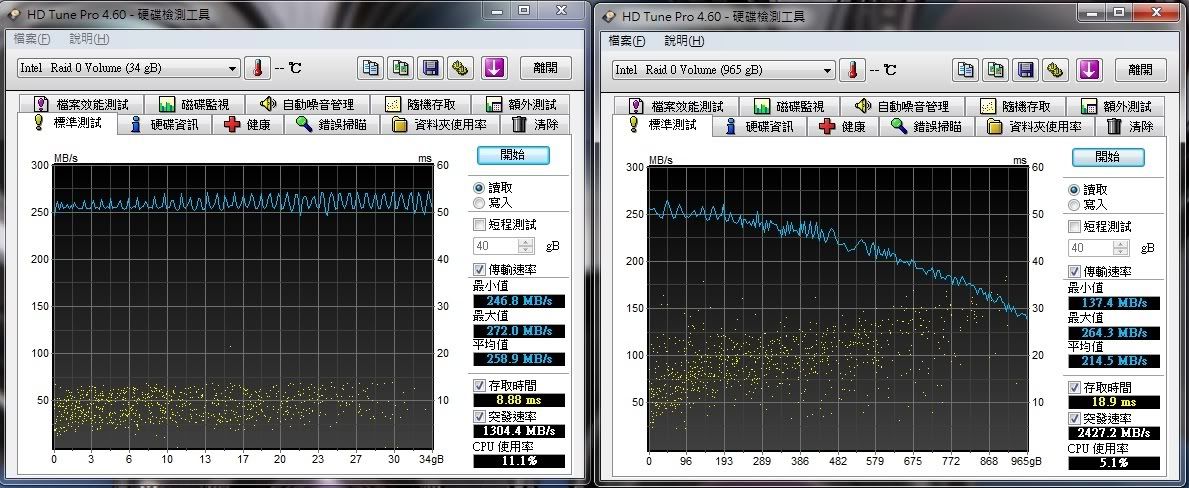Toggle 存取時間 checkbox in right window

coord(1074,387)
